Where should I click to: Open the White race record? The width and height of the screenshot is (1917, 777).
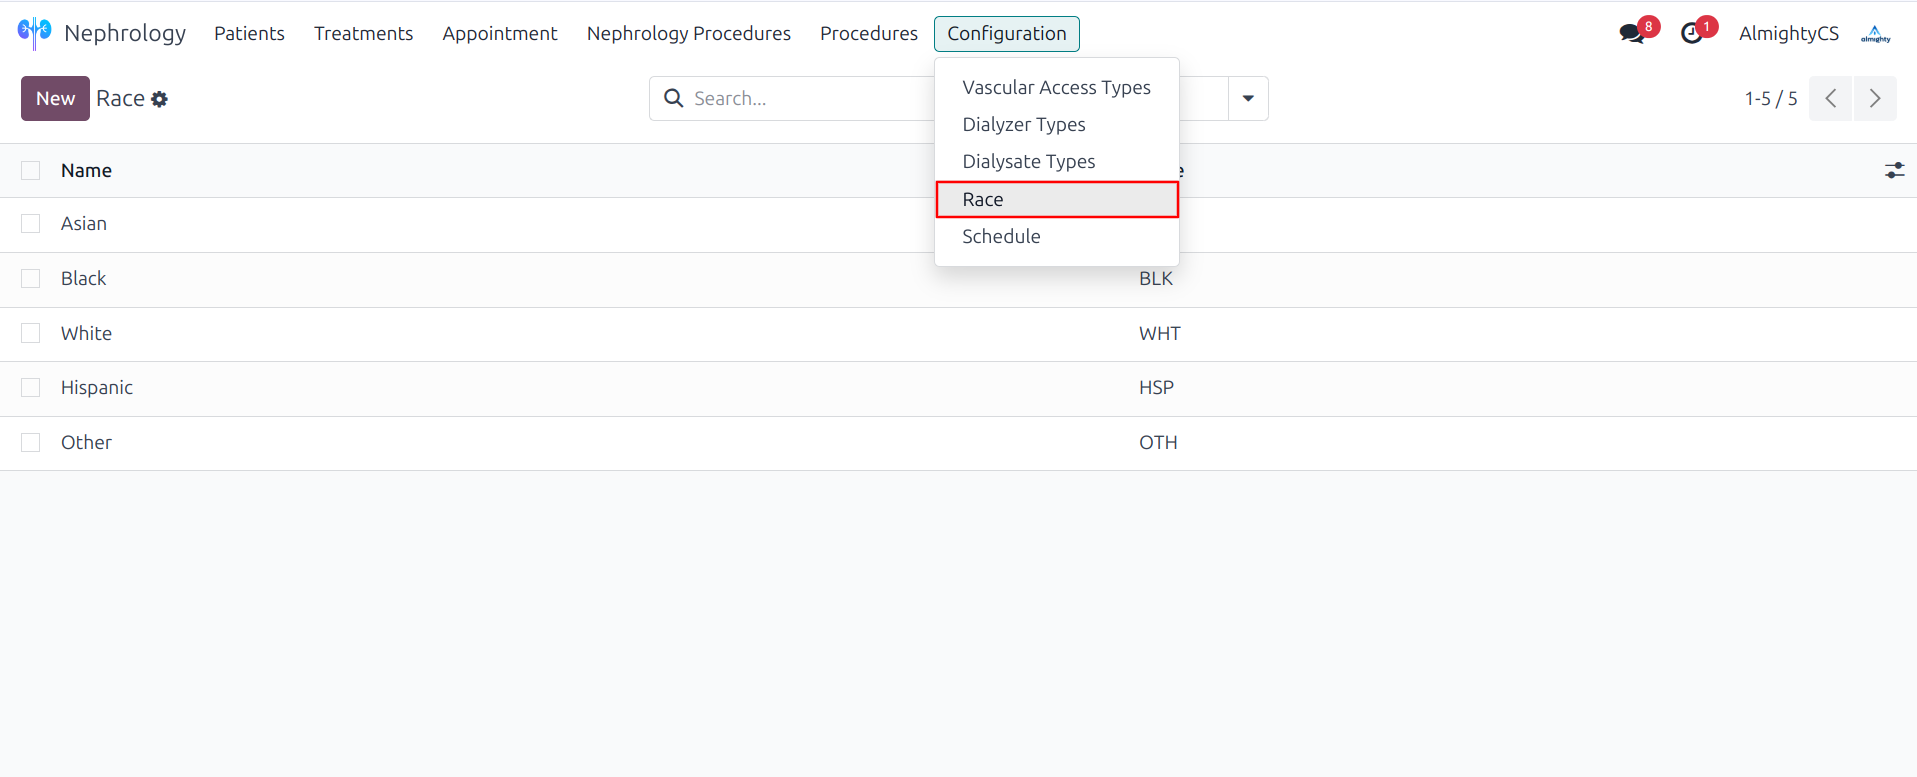pos(87,334)
